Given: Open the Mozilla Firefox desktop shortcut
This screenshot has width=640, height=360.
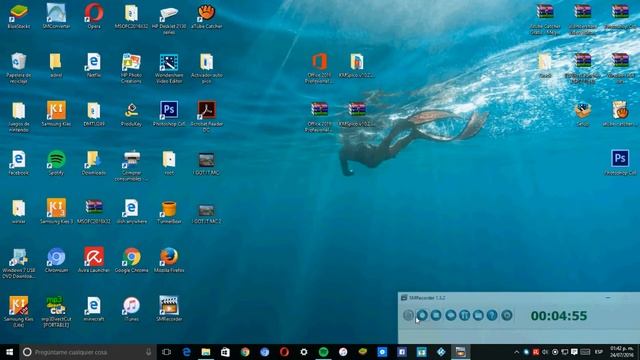Looking at the screenshot, I should 169,260.
